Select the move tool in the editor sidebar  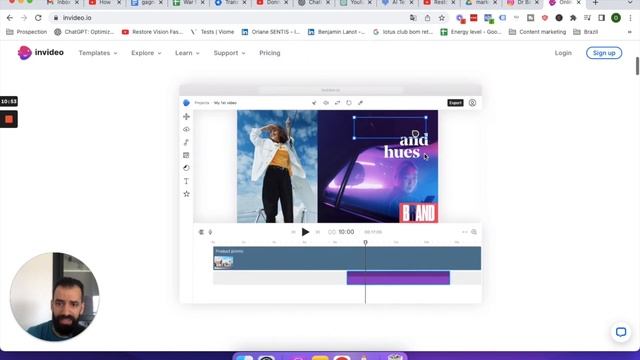coord(186,117)
